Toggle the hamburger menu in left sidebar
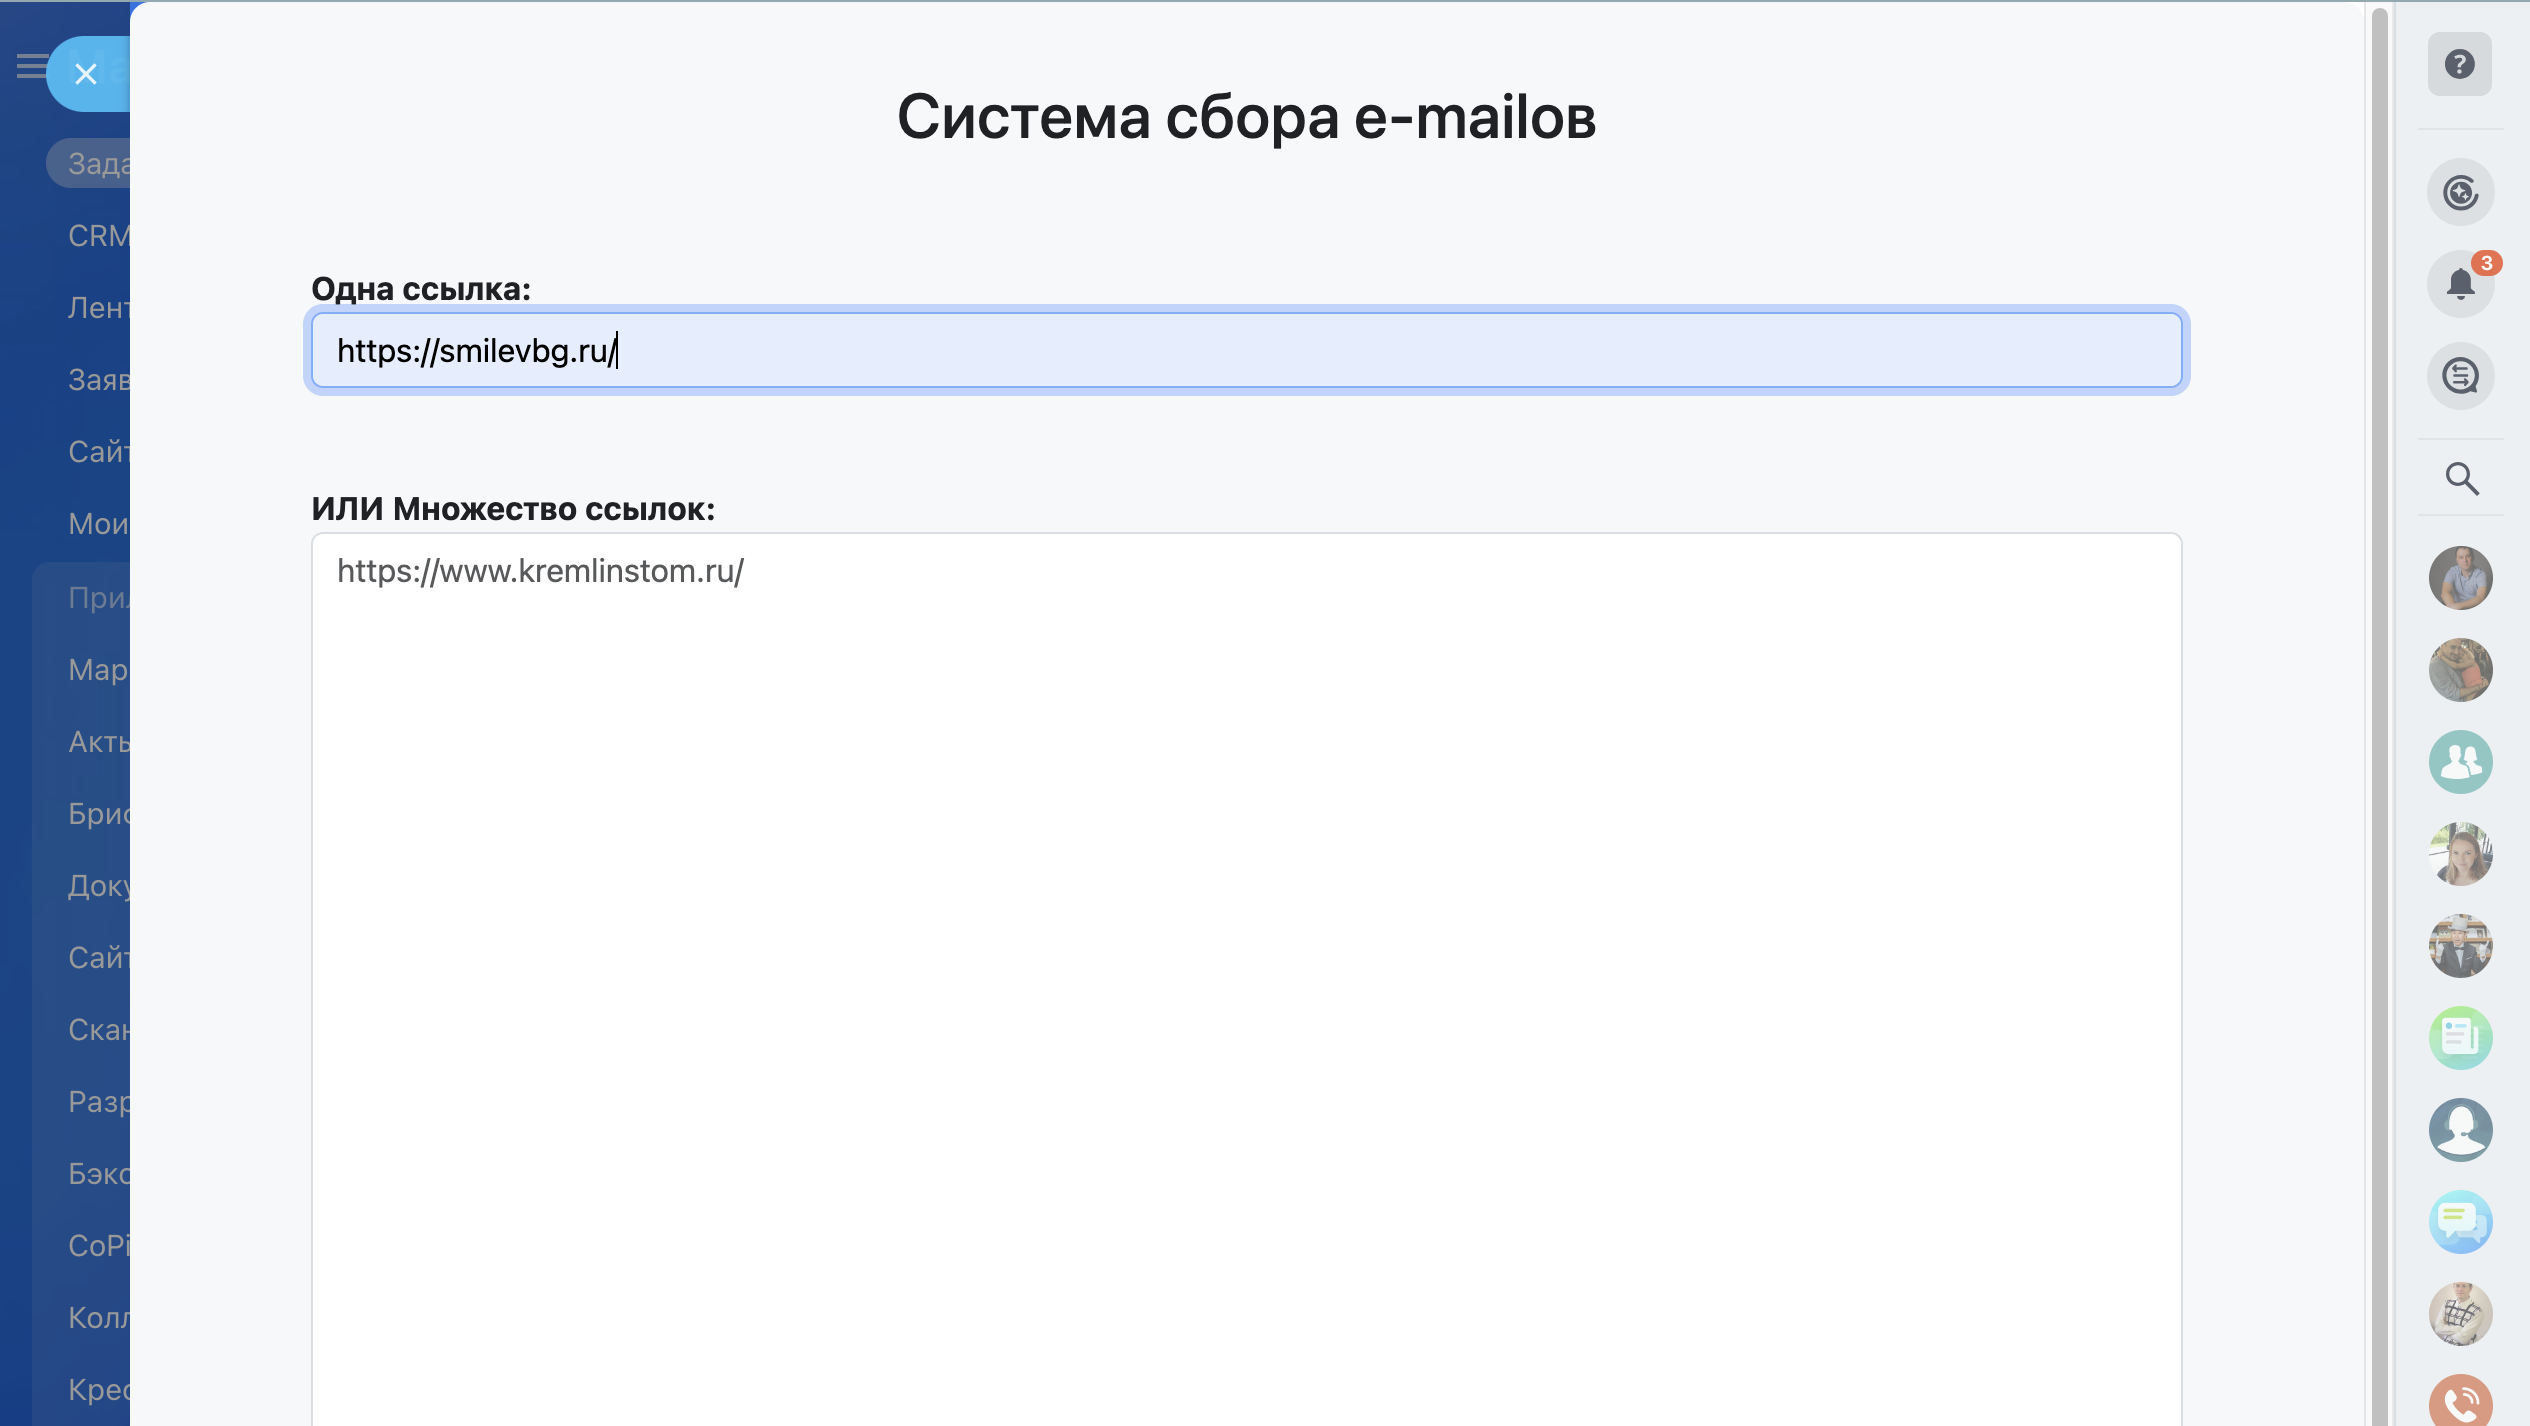2530x1426 pixels. pyautogui.click(x=30, y=66)
